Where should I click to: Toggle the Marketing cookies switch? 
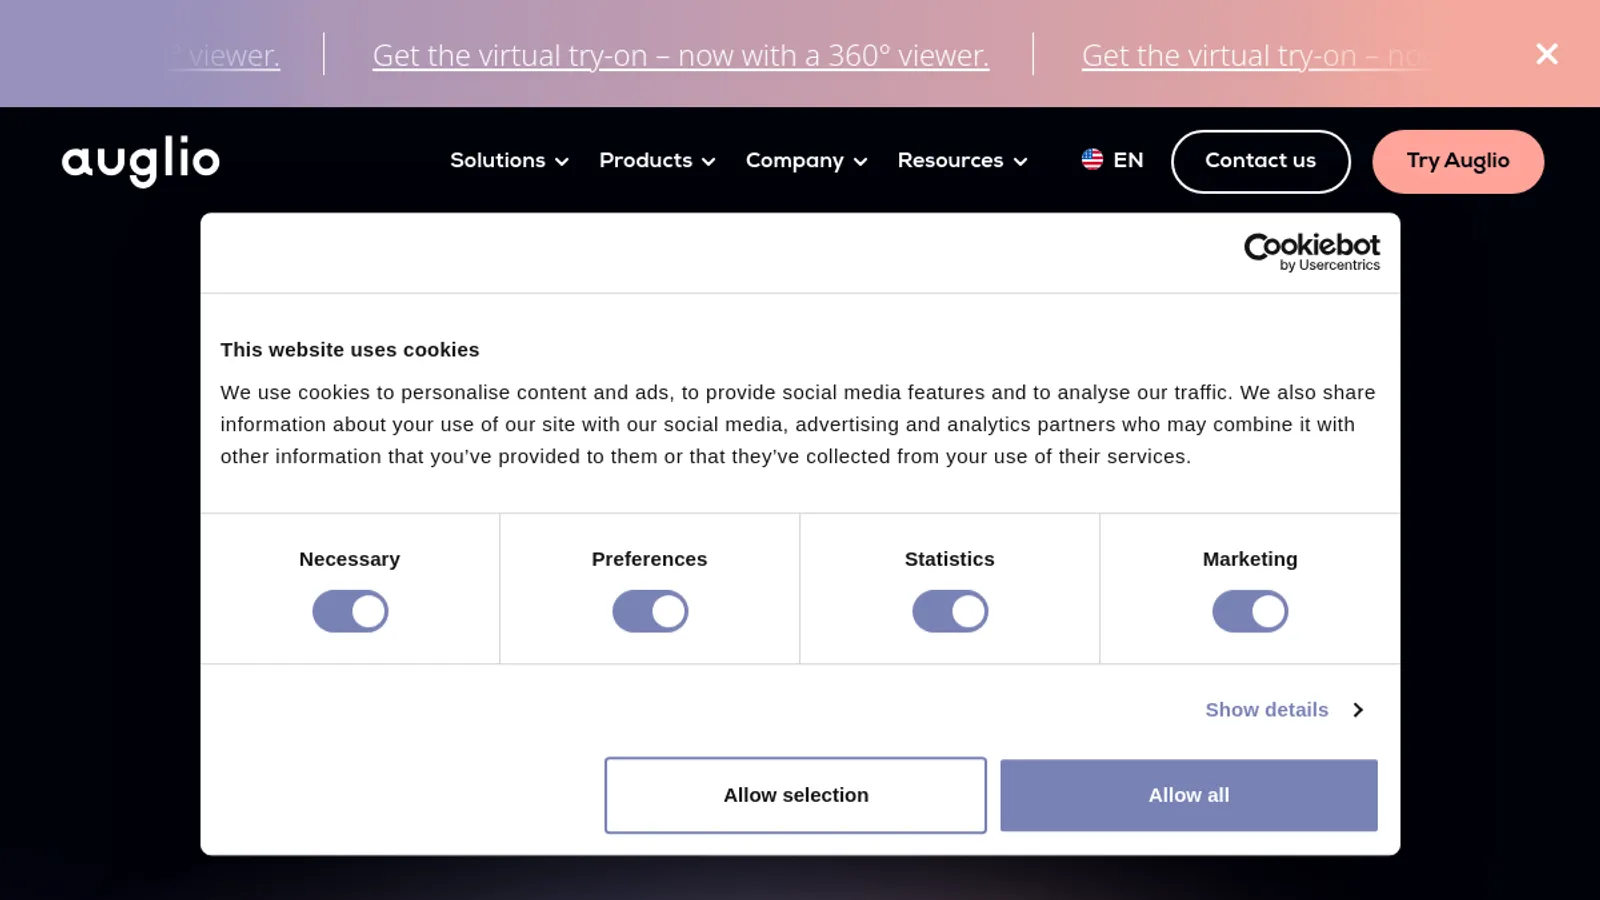pos(1250,611)
